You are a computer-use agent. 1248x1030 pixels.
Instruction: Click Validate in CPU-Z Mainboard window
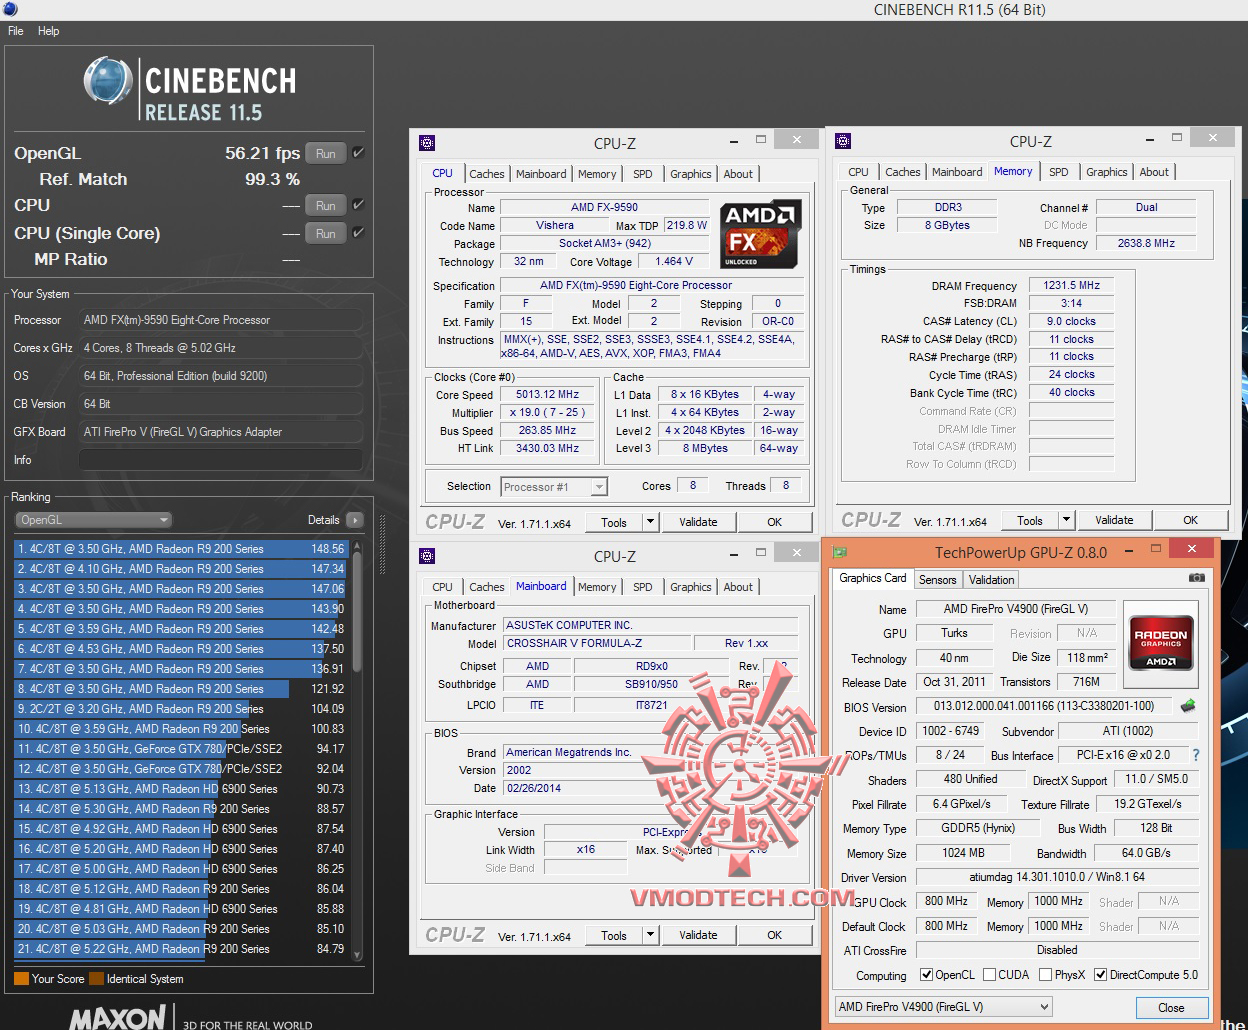point(698,935)
